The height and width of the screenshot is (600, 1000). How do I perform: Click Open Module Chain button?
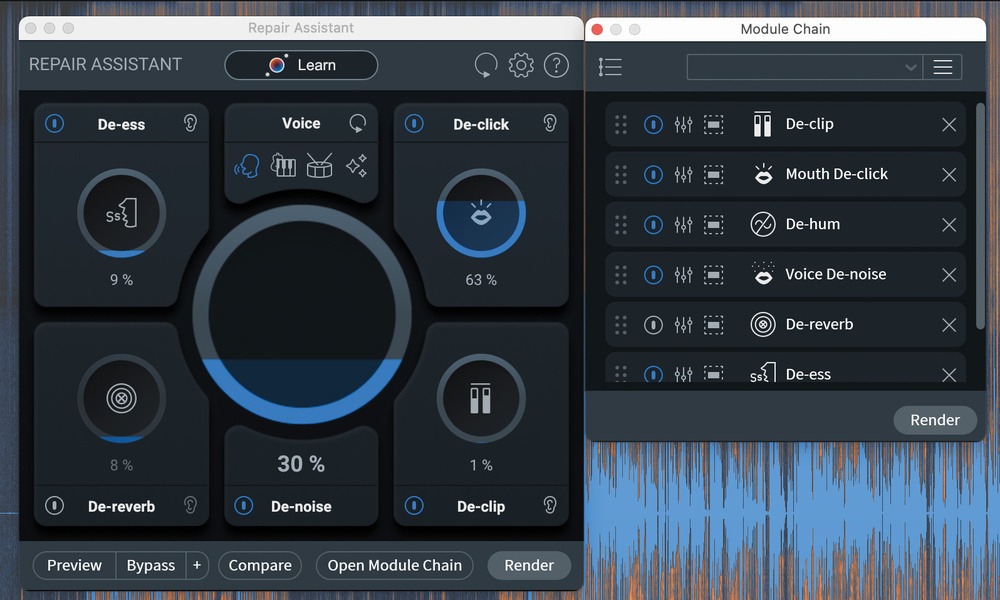pos(394,565)
